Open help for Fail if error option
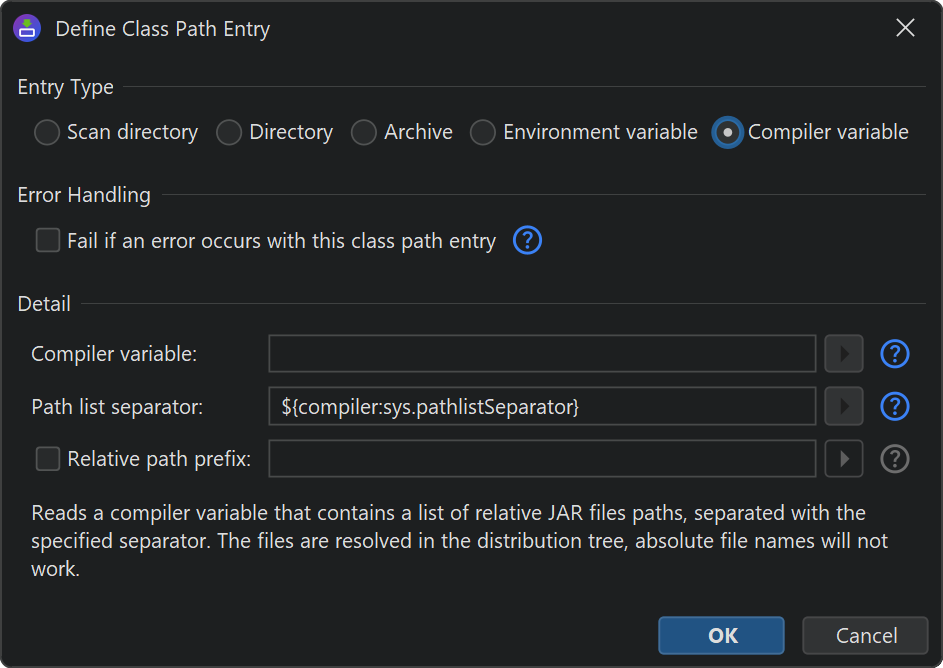 click(x=527, y=241)
